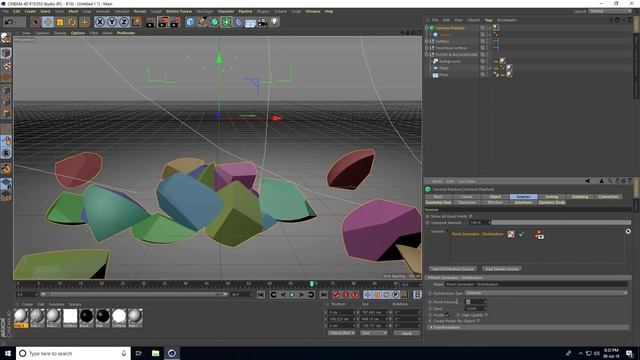Screen dimensions: 640x360
Task: Toggle the Z axis lock
Action: point(124,22)
